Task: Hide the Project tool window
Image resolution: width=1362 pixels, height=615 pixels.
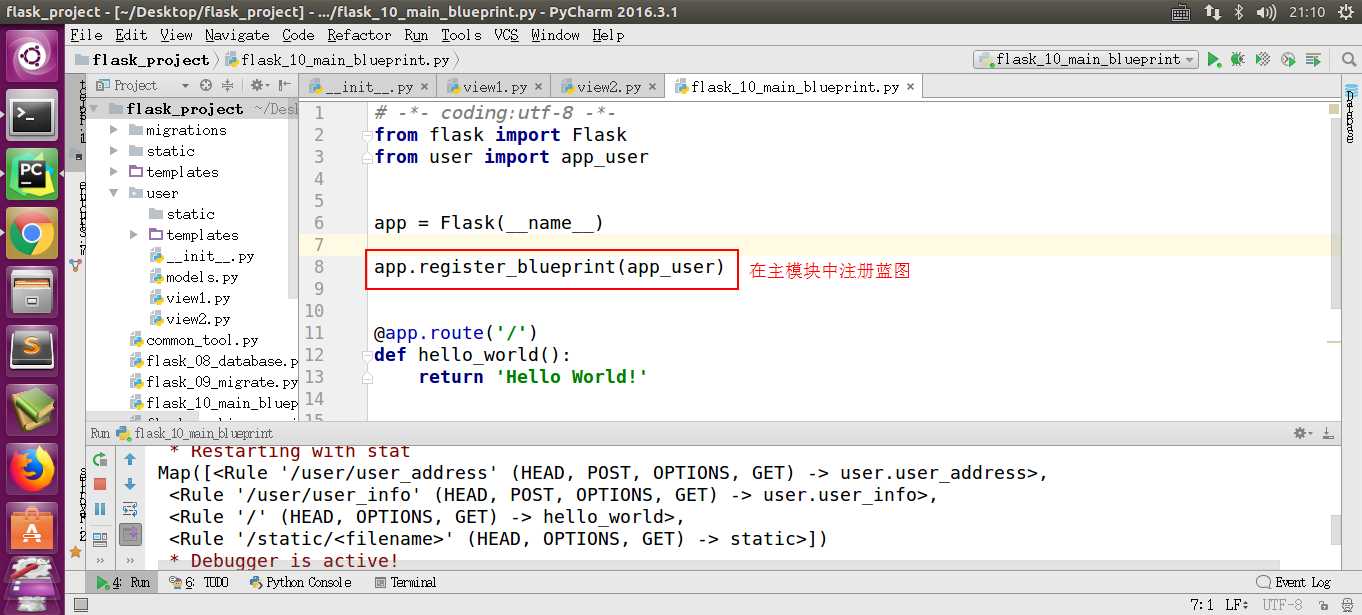Action: 283,86
